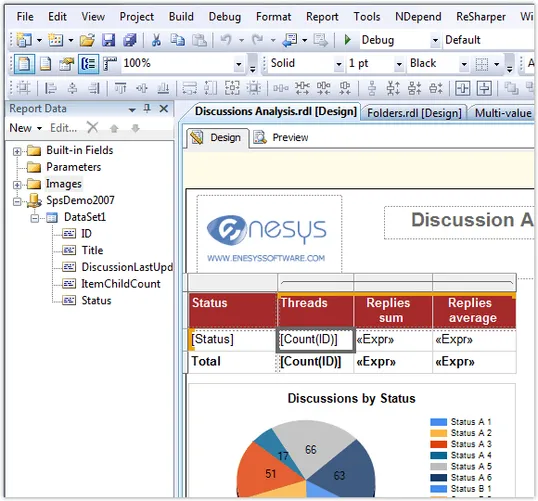538x501 pixels.
Task: Click the Enesys logo image in the report
Action: point(269,234)
